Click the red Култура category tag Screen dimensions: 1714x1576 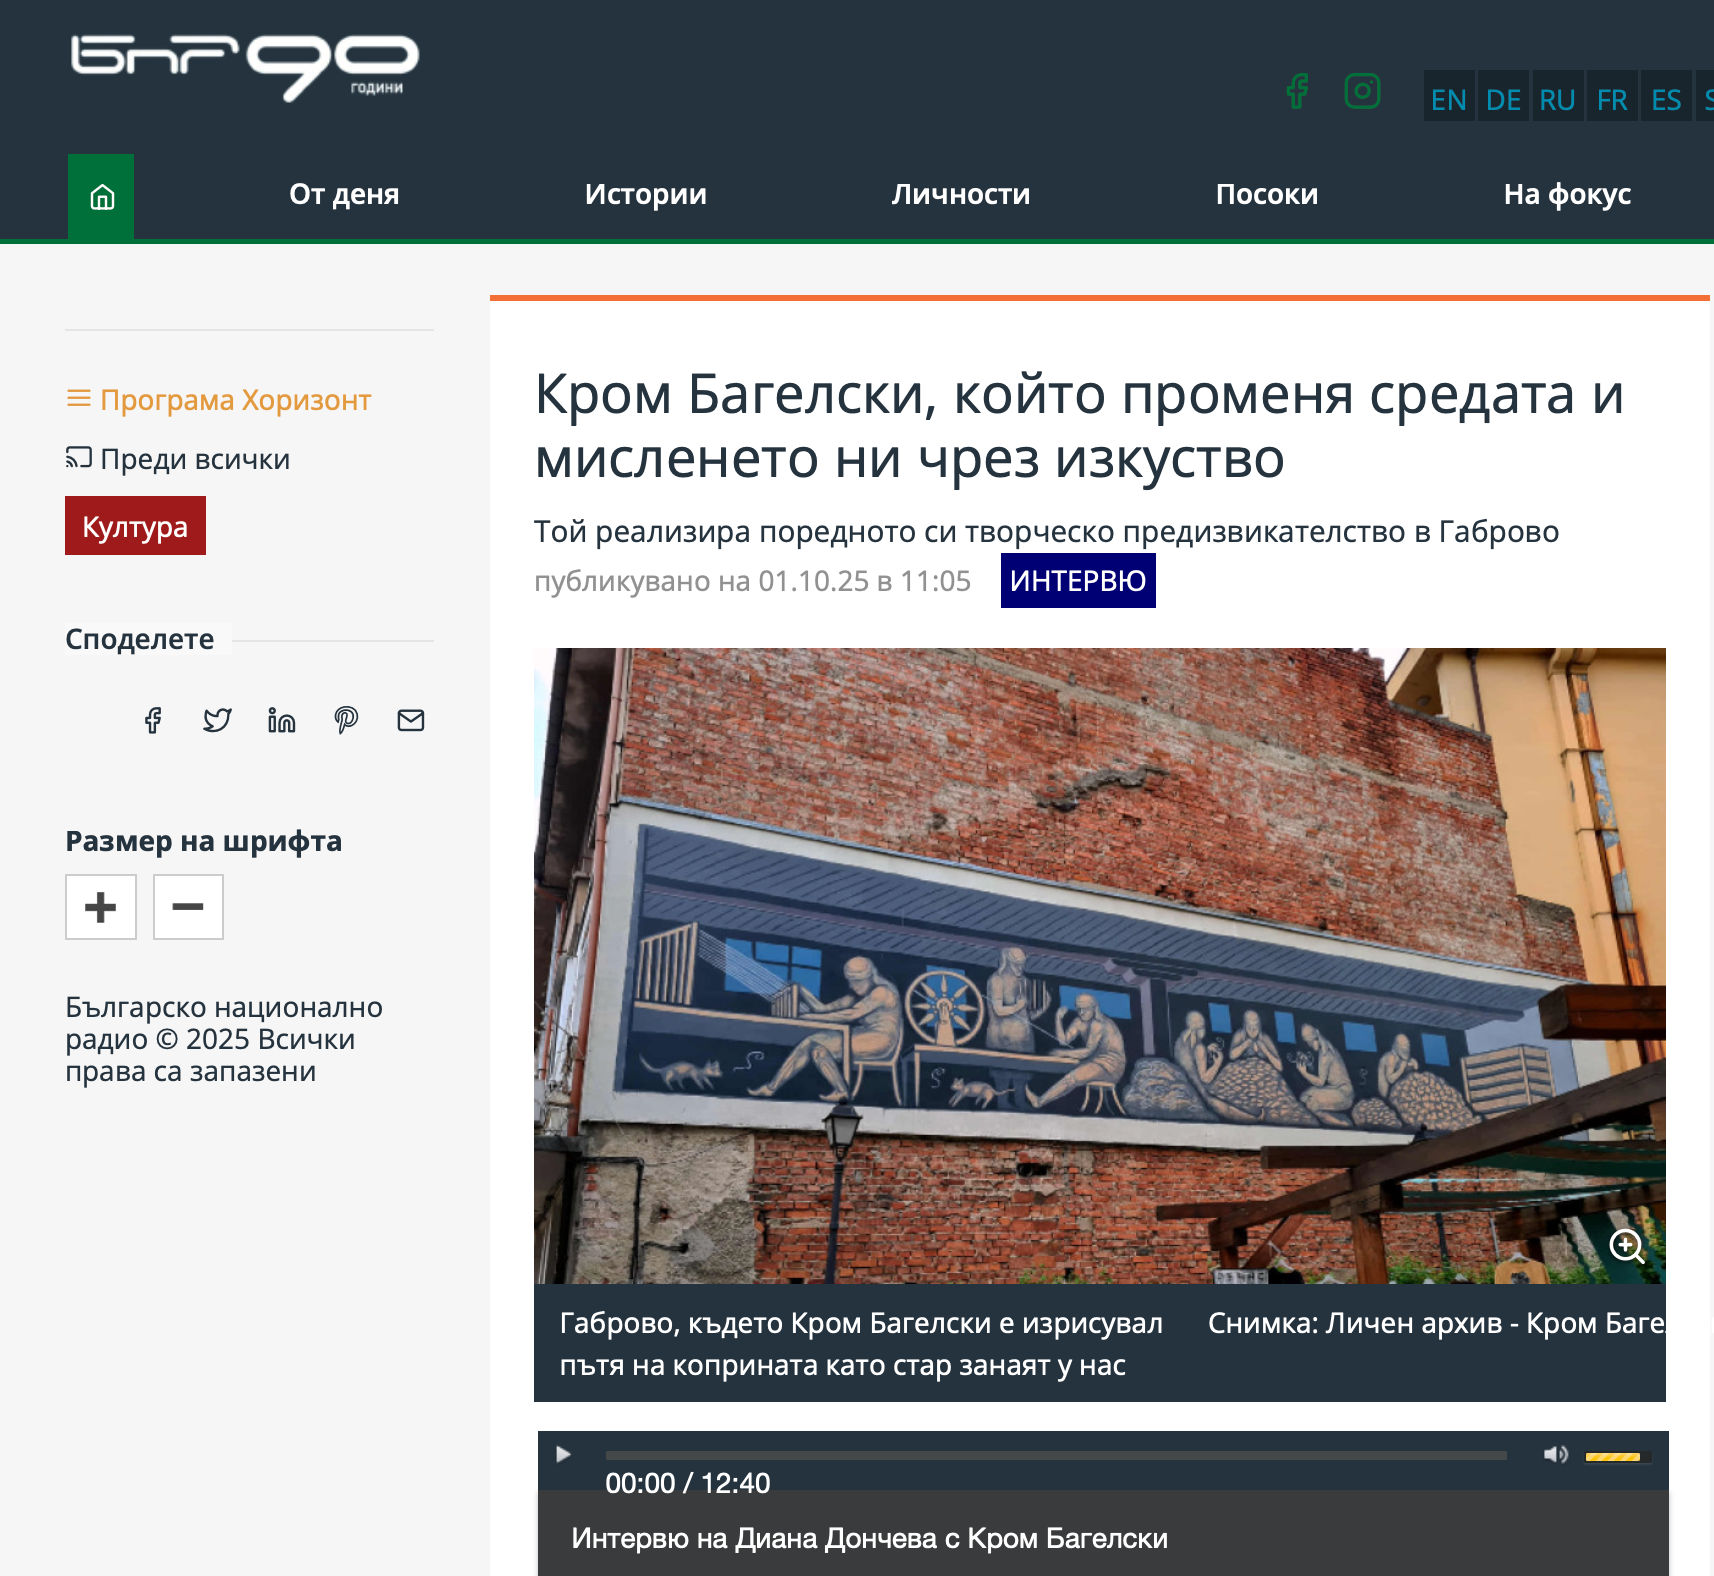click(135, 526)
